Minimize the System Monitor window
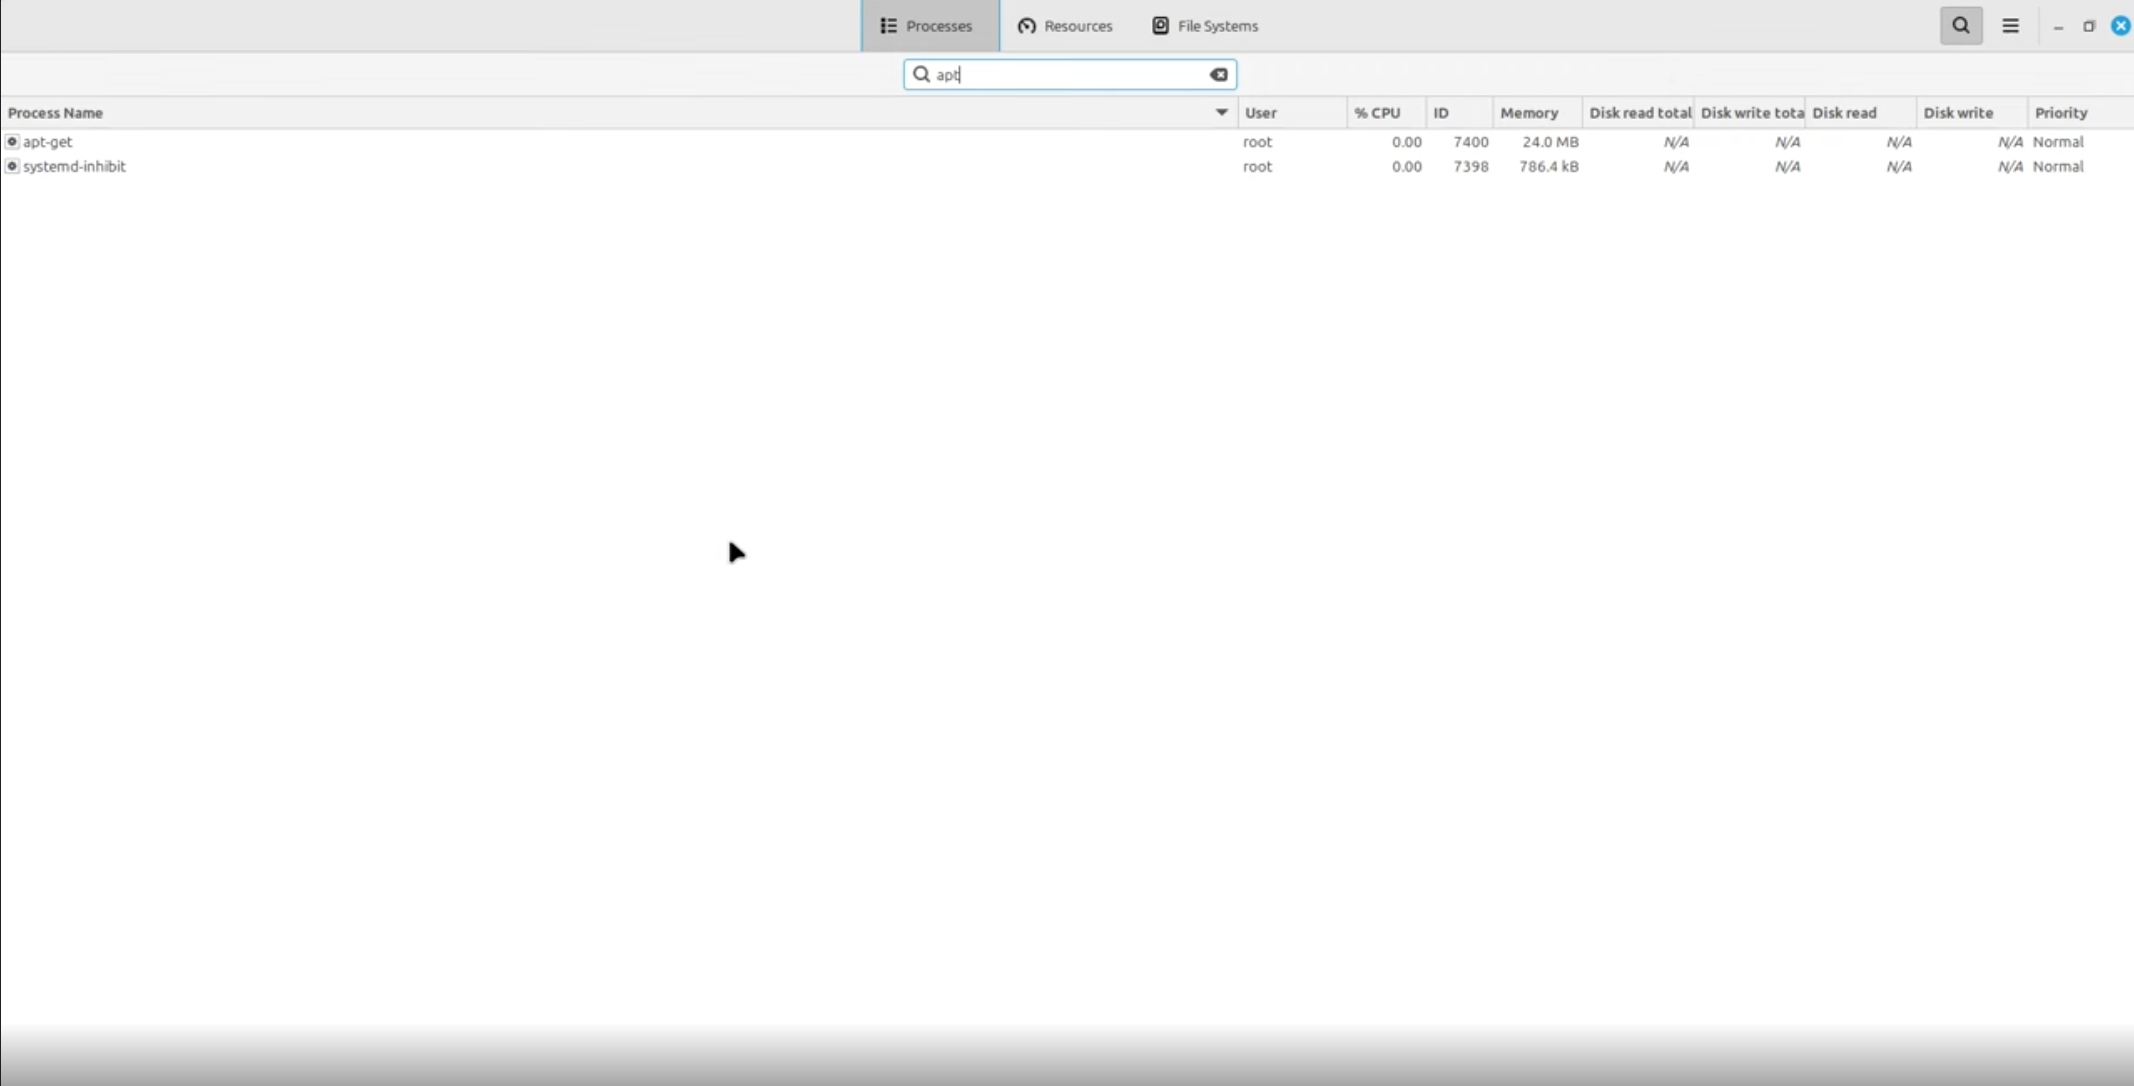 coord(2058,27)
